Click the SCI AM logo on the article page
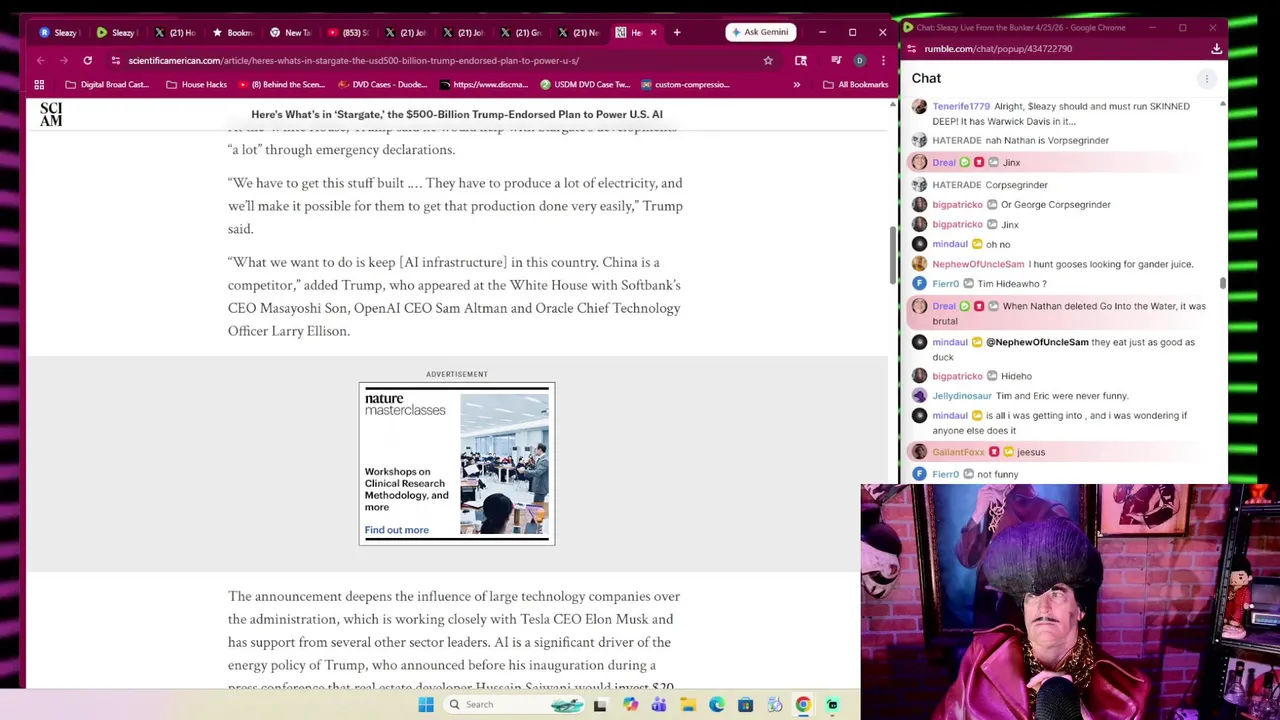This screenshot has height=720, width=1280. point(51,114)
